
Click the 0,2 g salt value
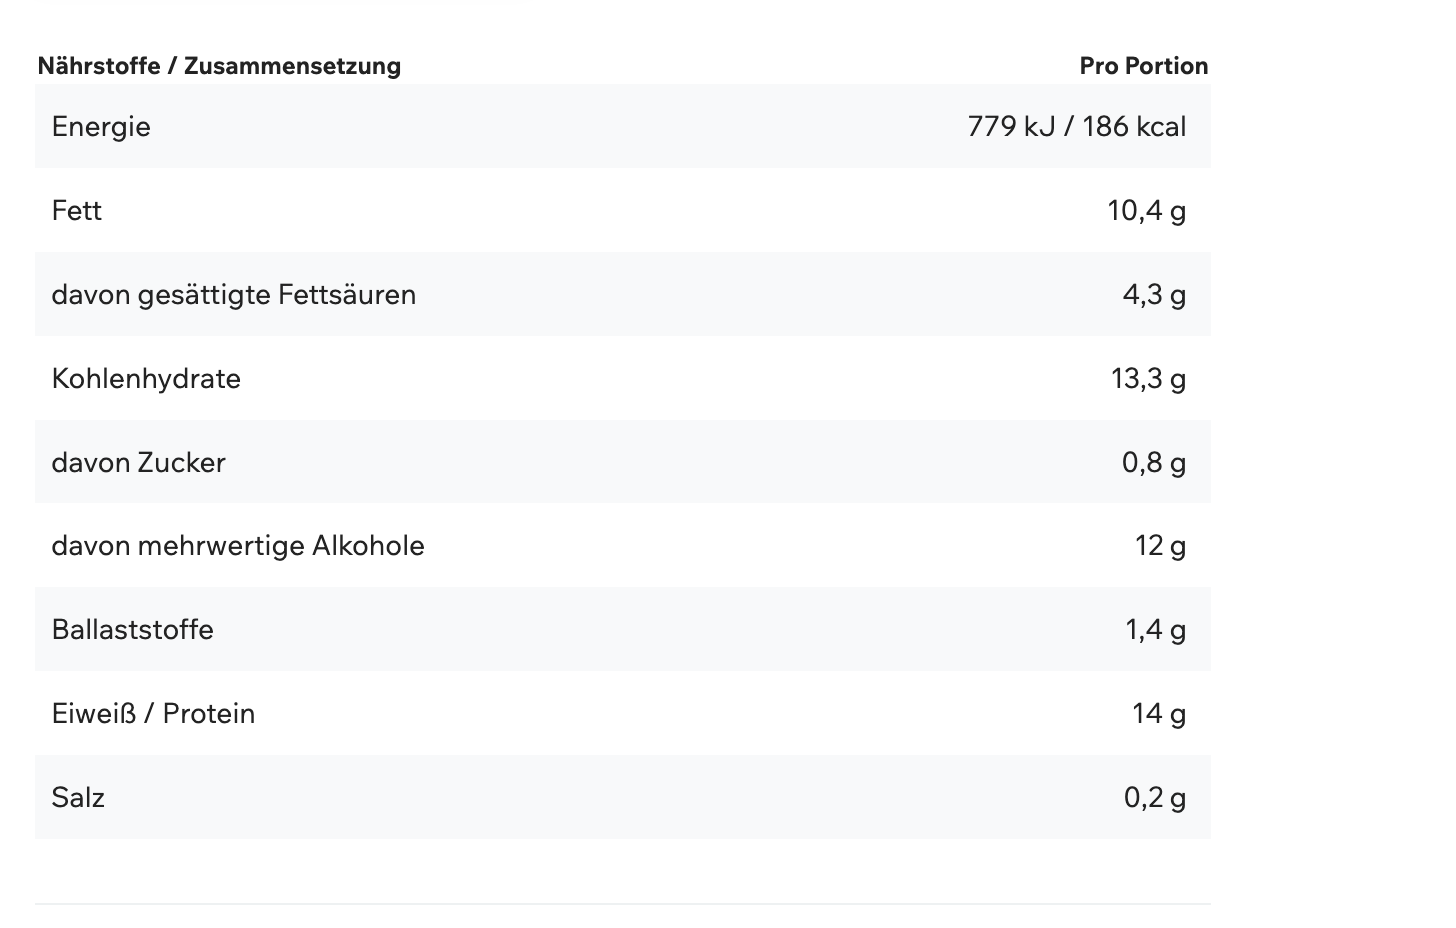point(1154,798)
